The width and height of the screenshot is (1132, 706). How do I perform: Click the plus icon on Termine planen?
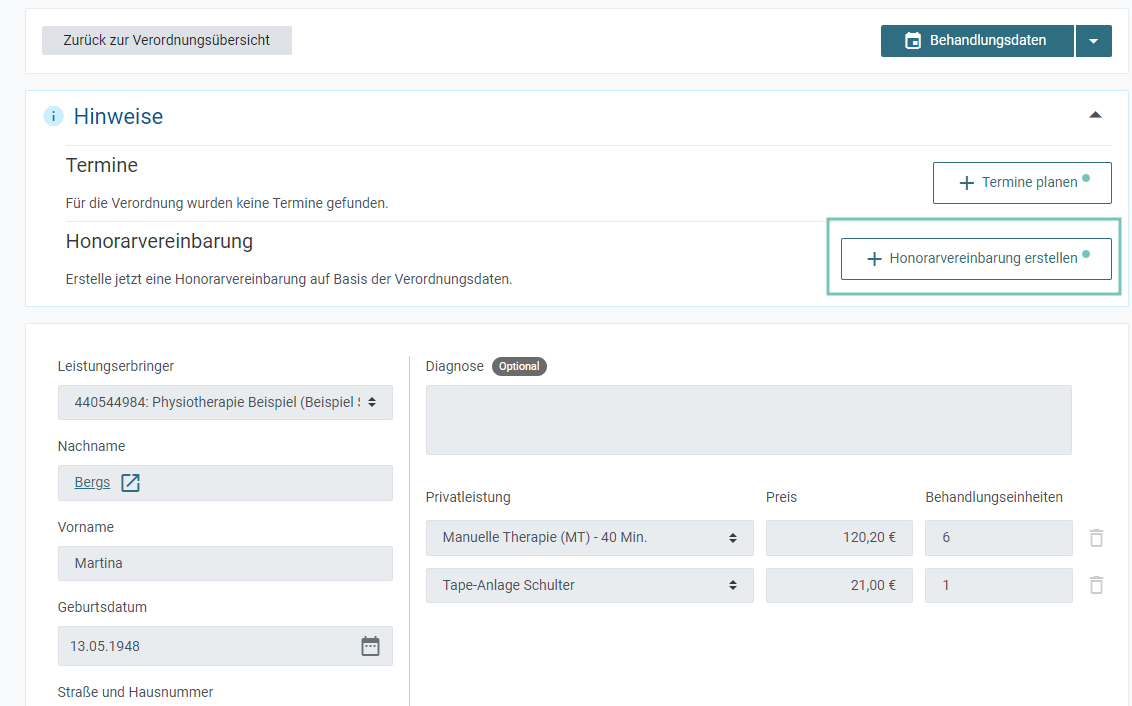tap(966, 183)
